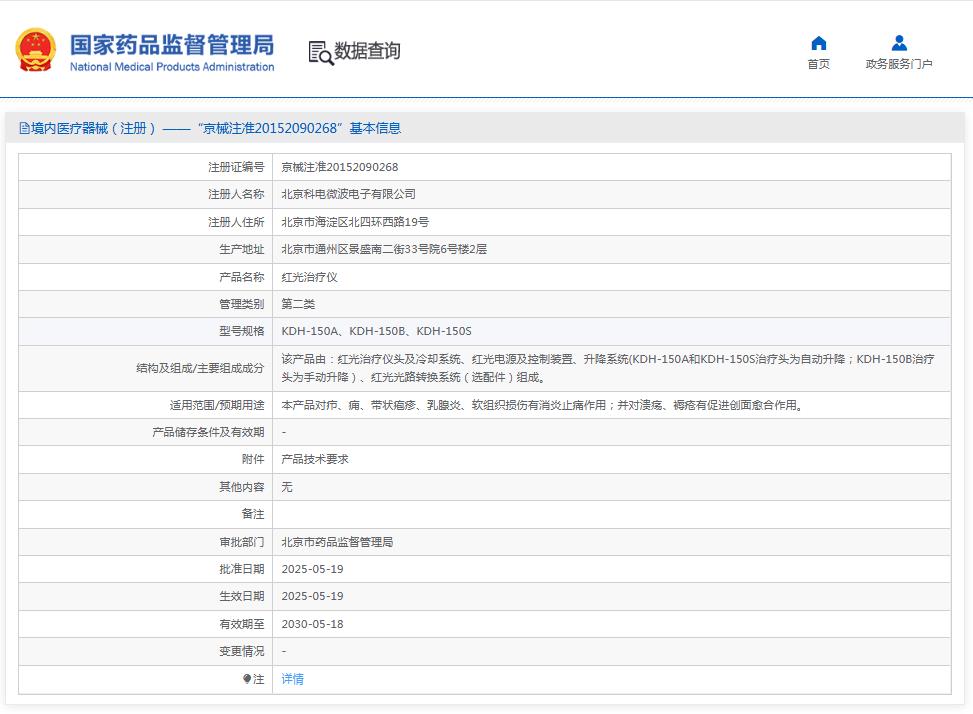Click the 政务服务门户 person icon

coord(898,41)
